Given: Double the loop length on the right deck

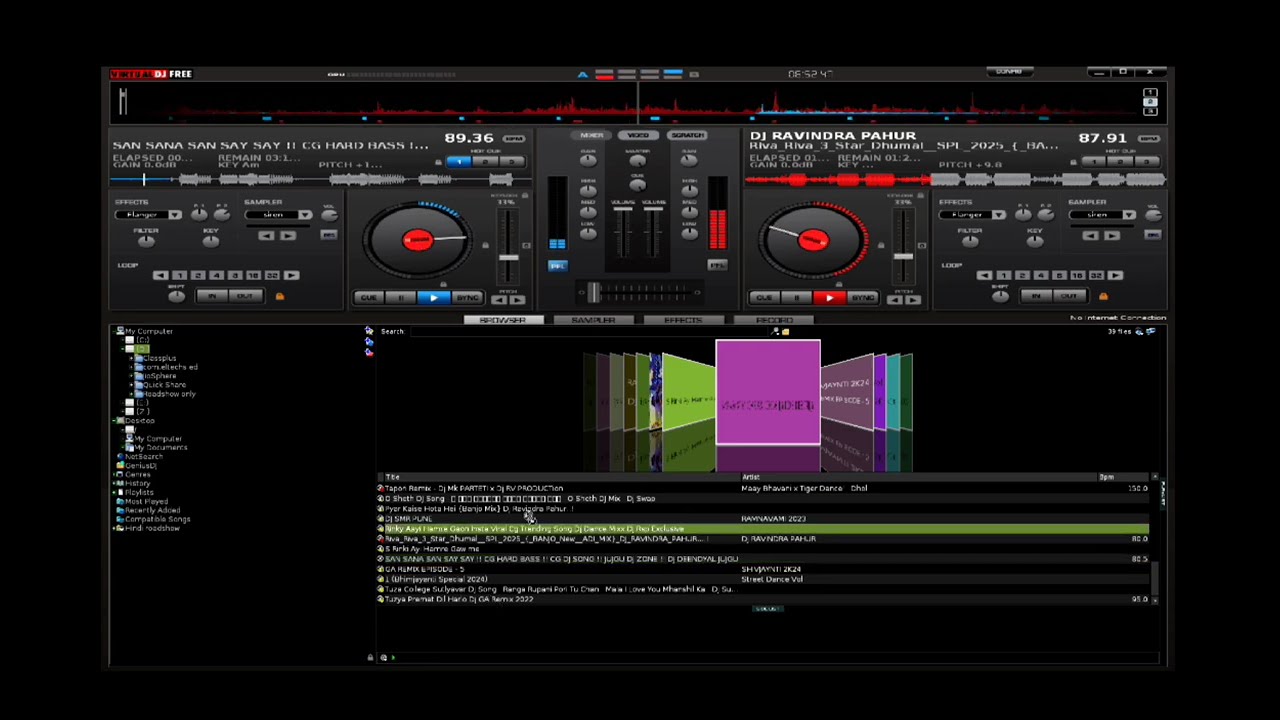Looking at the screenshot, I should (x=1115, y=275).
